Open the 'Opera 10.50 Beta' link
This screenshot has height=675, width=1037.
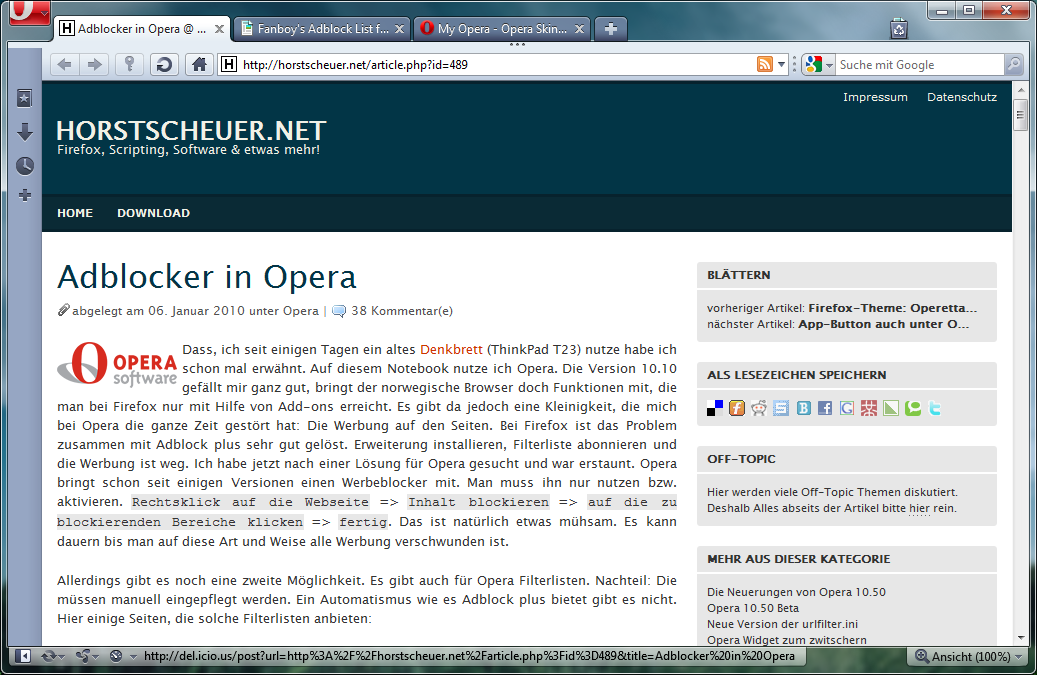pyautogui.click(x=753, y=608)
